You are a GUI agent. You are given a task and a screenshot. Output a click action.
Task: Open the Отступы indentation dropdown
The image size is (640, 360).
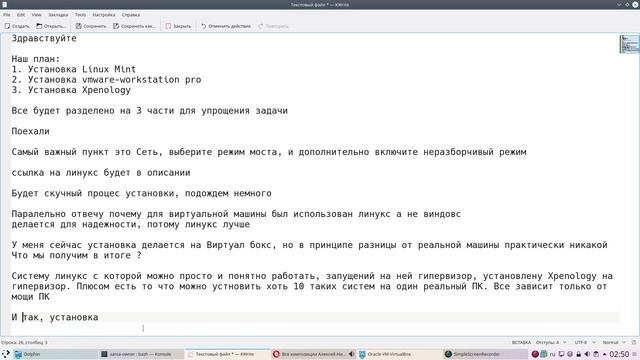point(551,342)
